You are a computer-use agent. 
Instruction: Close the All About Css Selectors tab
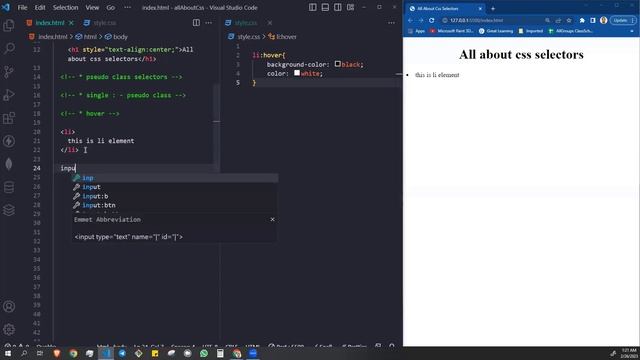[480, 9]
